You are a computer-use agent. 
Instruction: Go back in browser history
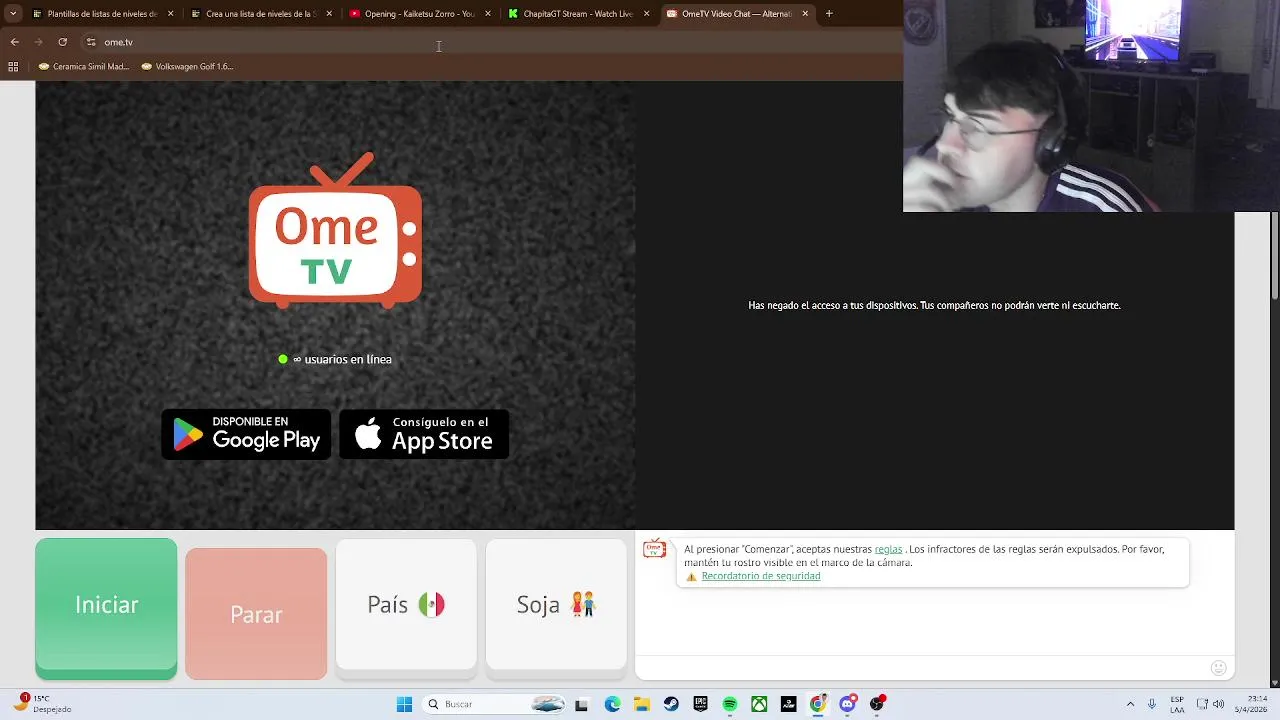pyautogui.click(x=14, y=42)
